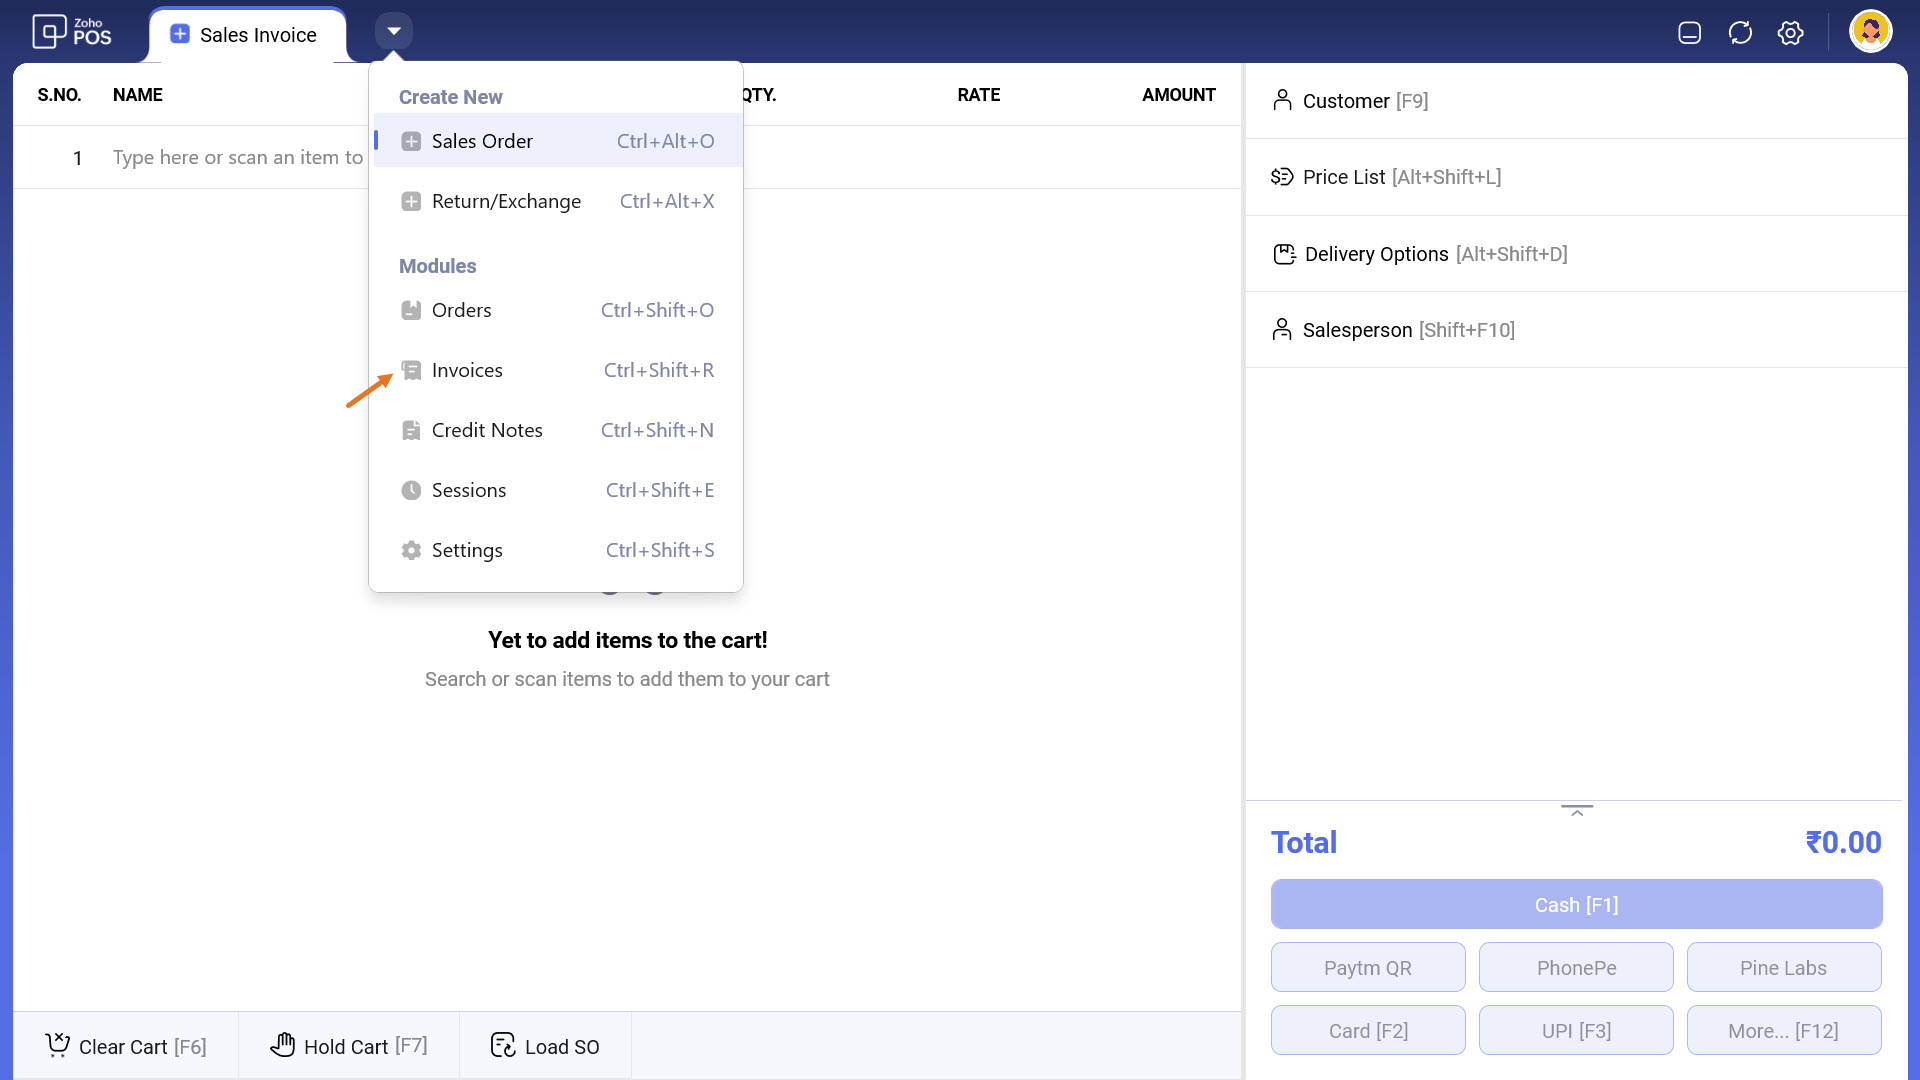Image resolution: width=1920 pixels, height=1080 pixels.
Task: Click the Paytm QR payment button
Action: 1367,967
